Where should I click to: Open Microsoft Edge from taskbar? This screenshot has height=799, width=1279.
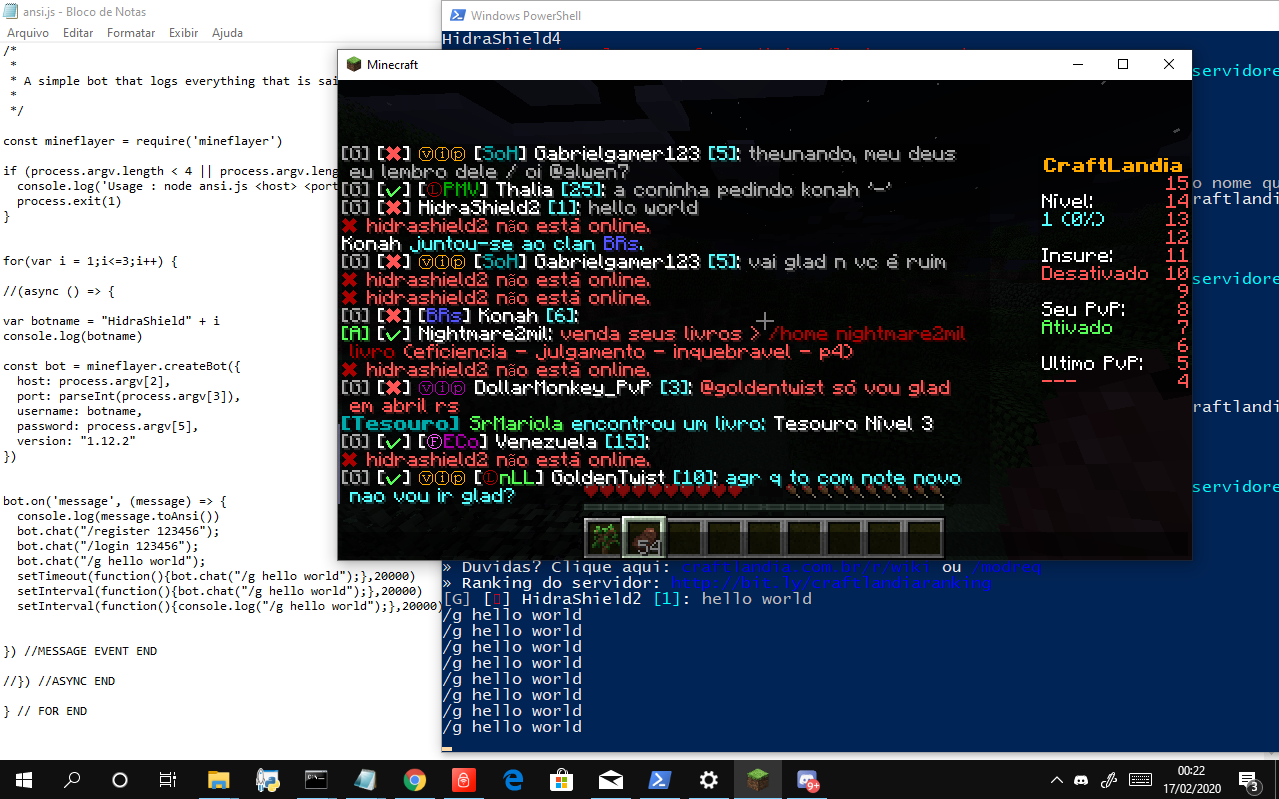[x=512, y=780]
